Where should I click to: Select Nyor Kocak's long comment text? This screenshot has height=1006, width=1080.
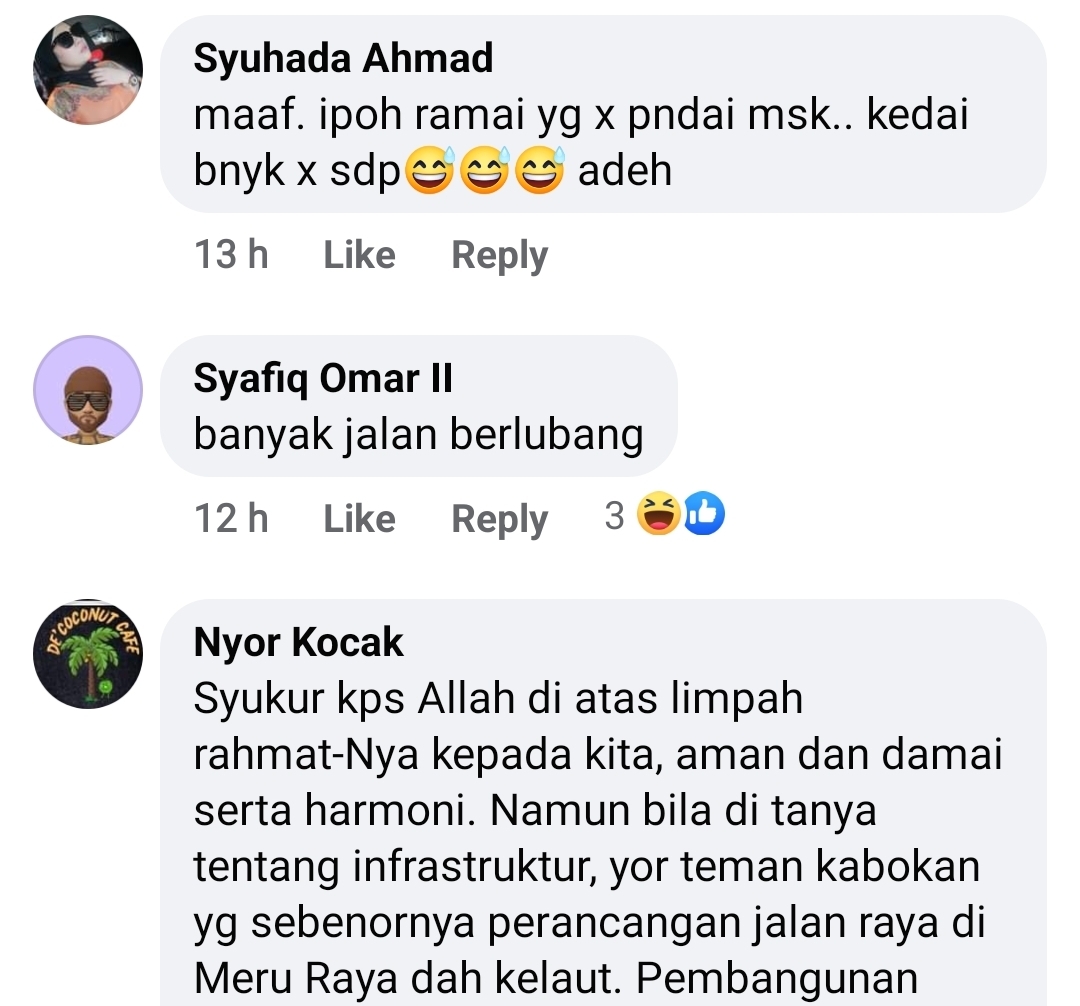[598, 838]
